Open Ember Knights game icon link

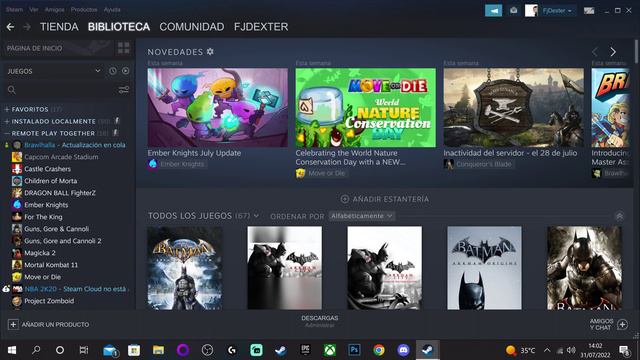pyautogui.click(x=153, y=164)
